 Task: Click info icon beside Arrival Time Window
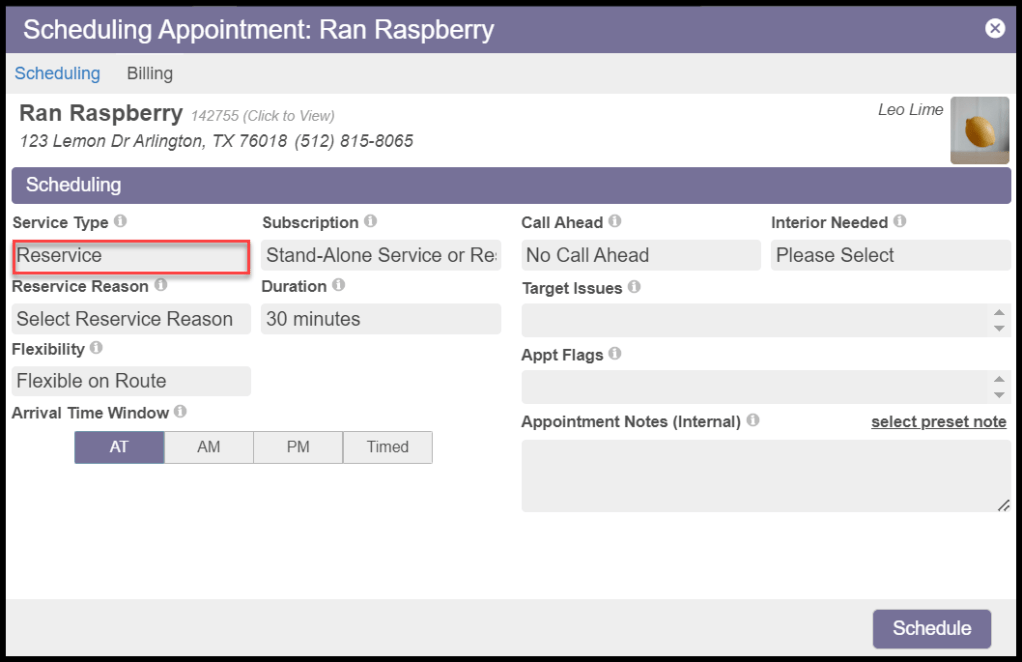pos(180,411)
